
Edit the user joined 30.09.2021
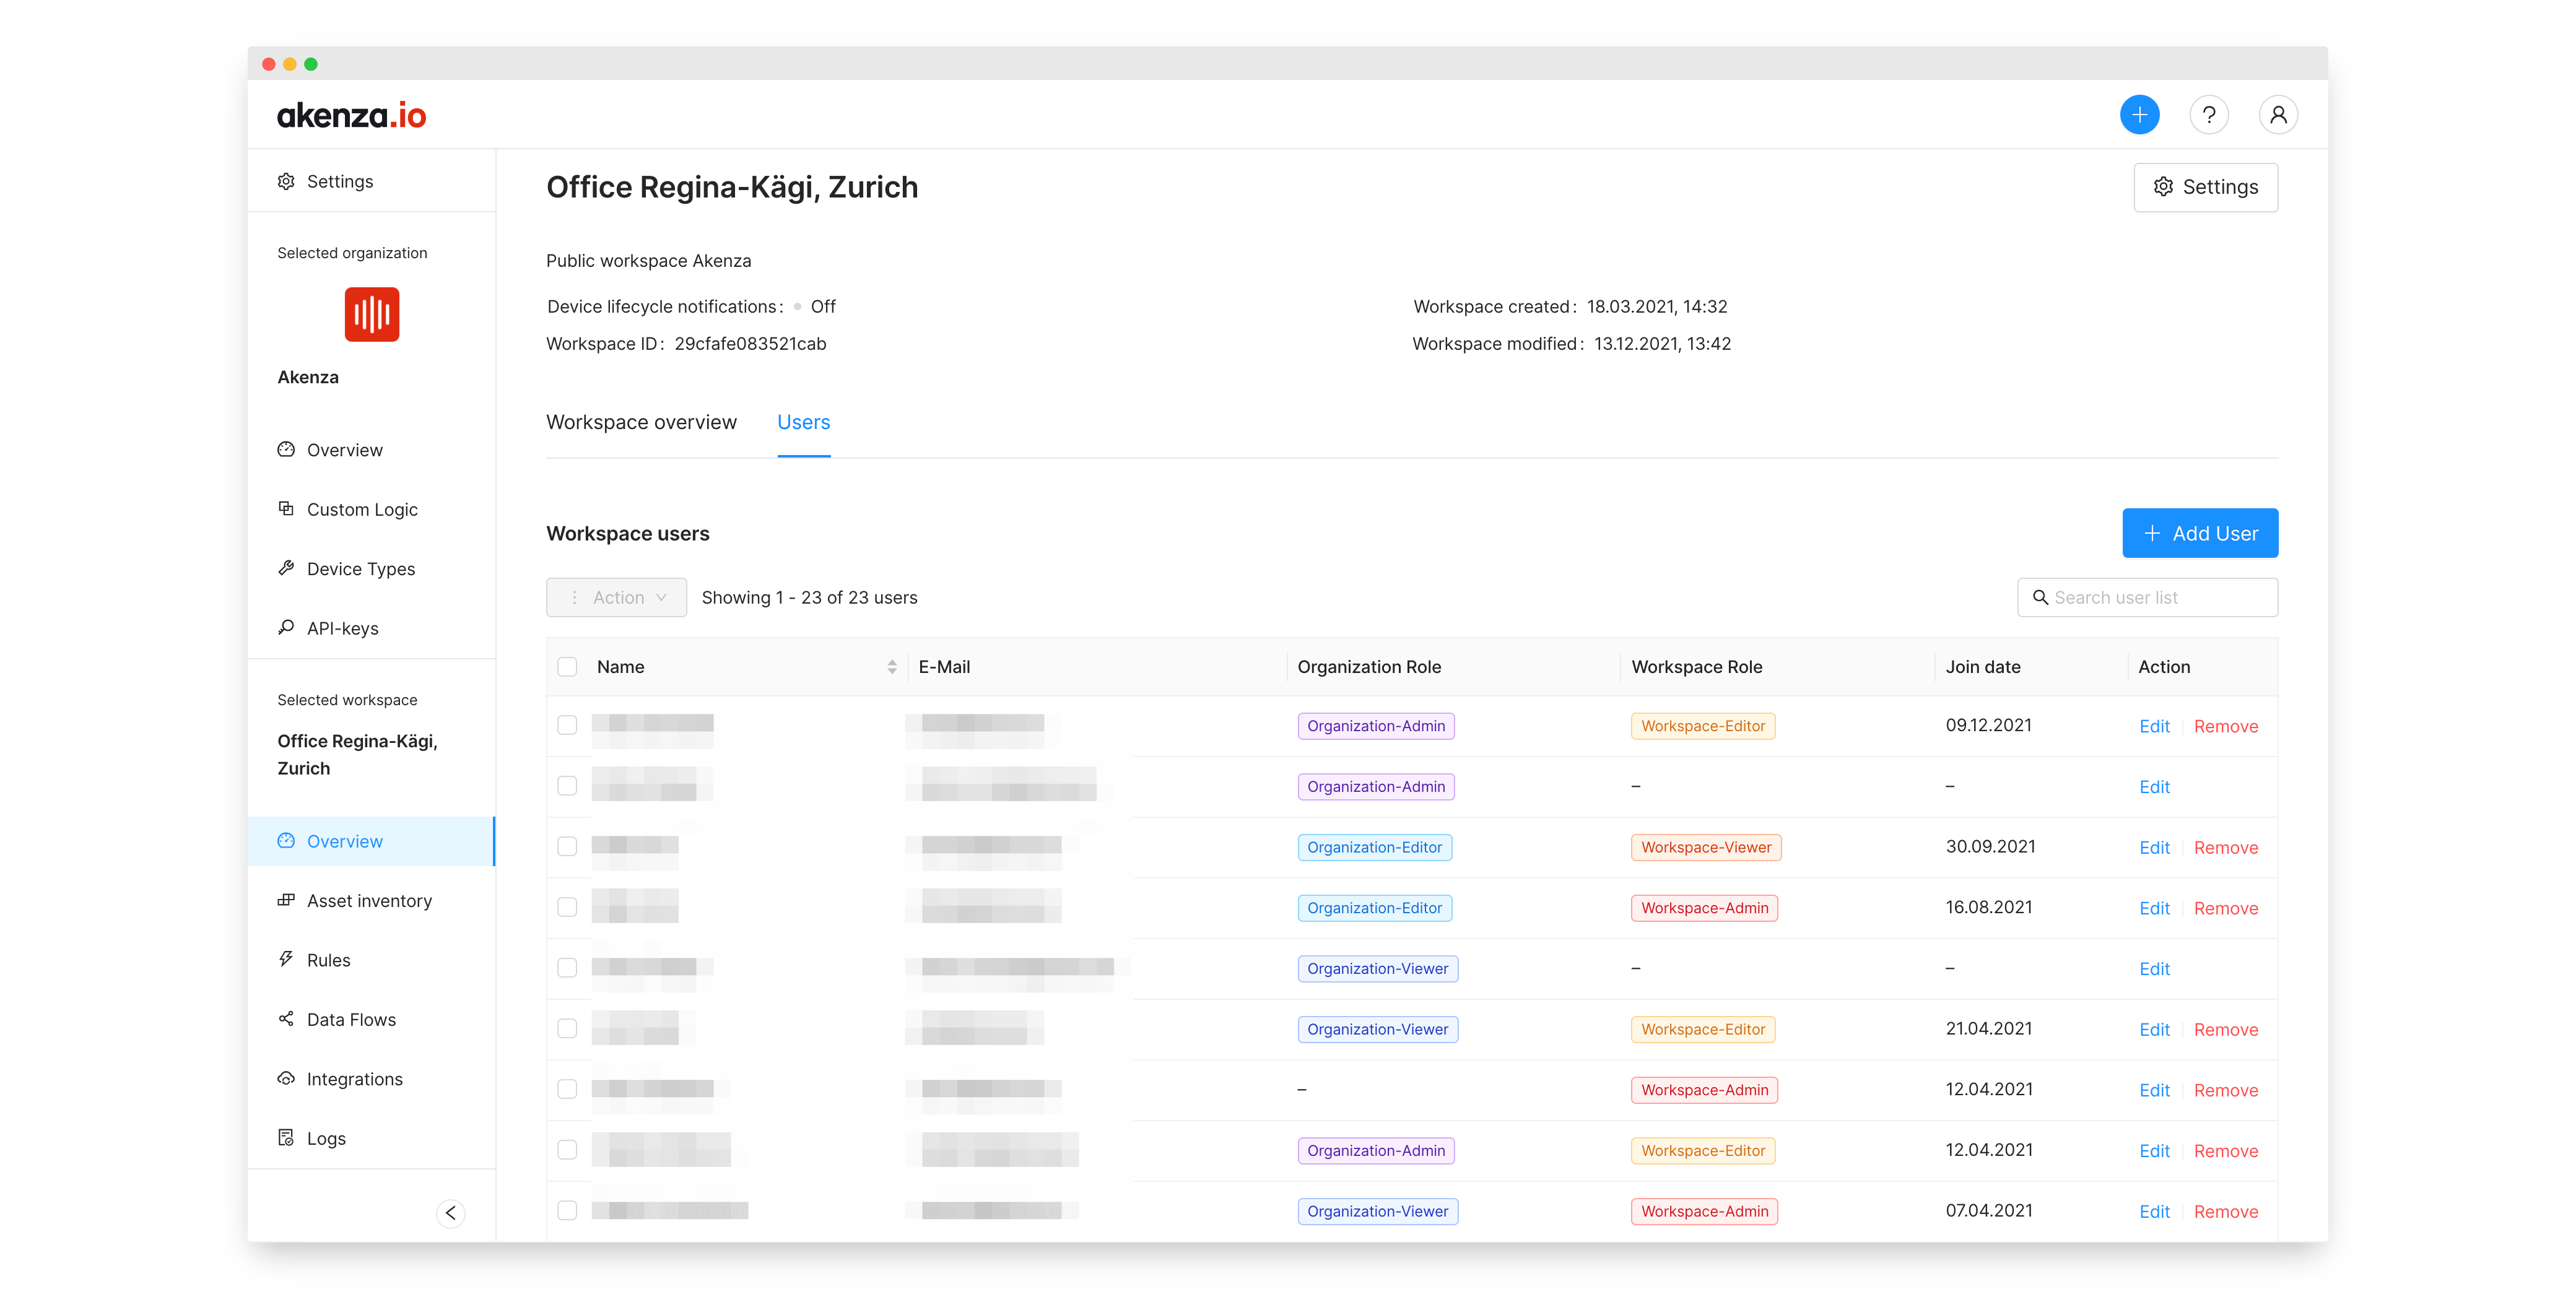(2154, 847)
